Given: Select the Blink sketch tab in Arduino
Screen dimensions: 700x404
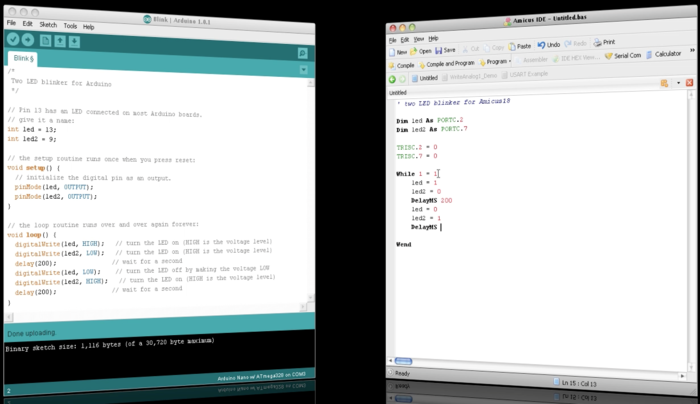Looking at the screenshot, I should tap(23, 58).
